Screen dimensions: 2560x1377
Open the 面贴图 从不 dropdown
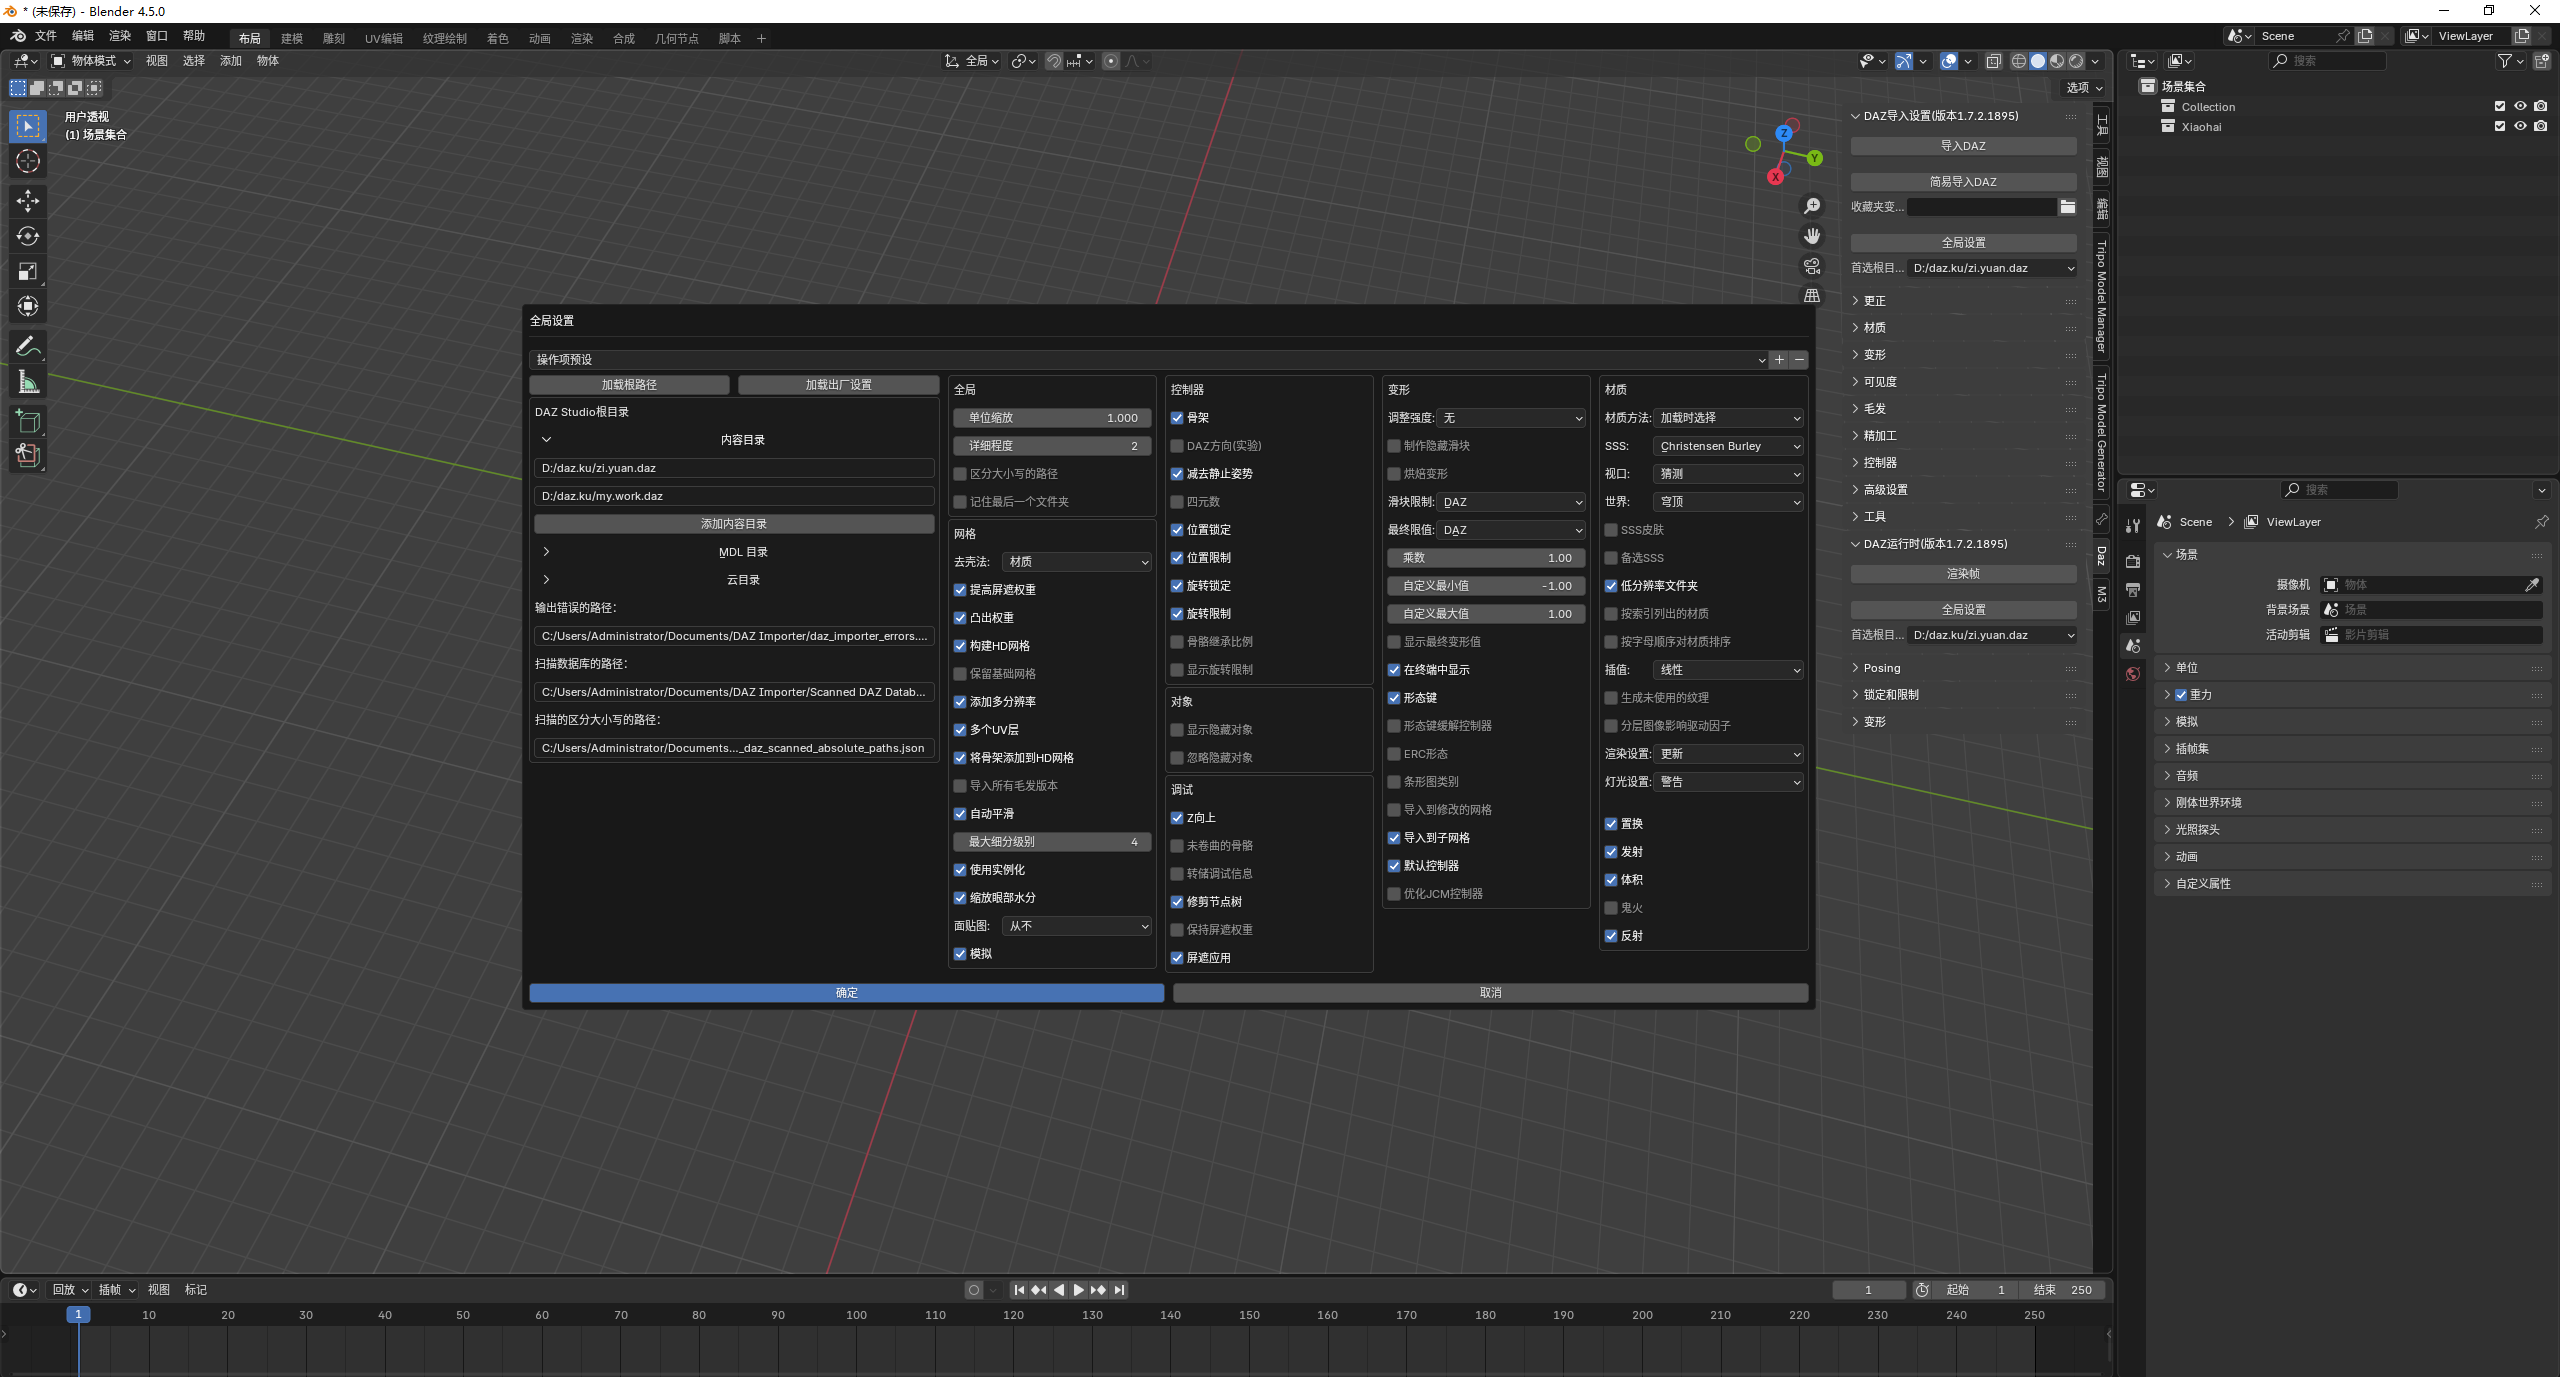pos(1076,926)
